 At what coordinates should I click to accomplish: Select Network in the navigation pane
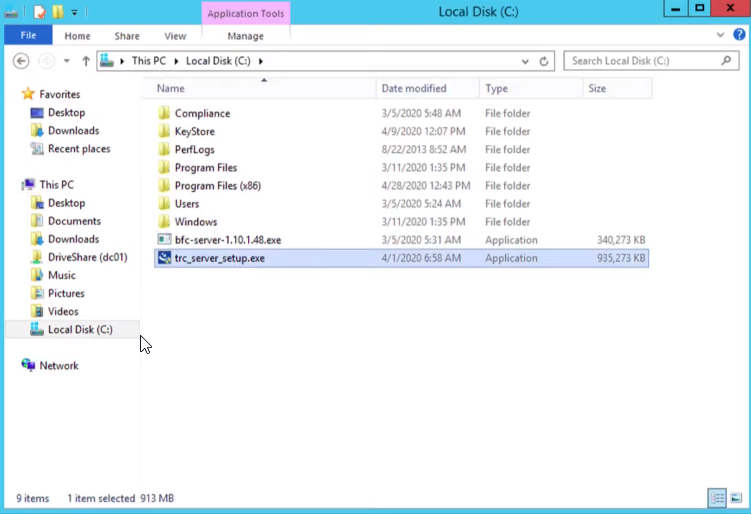(x=58, y=366)
